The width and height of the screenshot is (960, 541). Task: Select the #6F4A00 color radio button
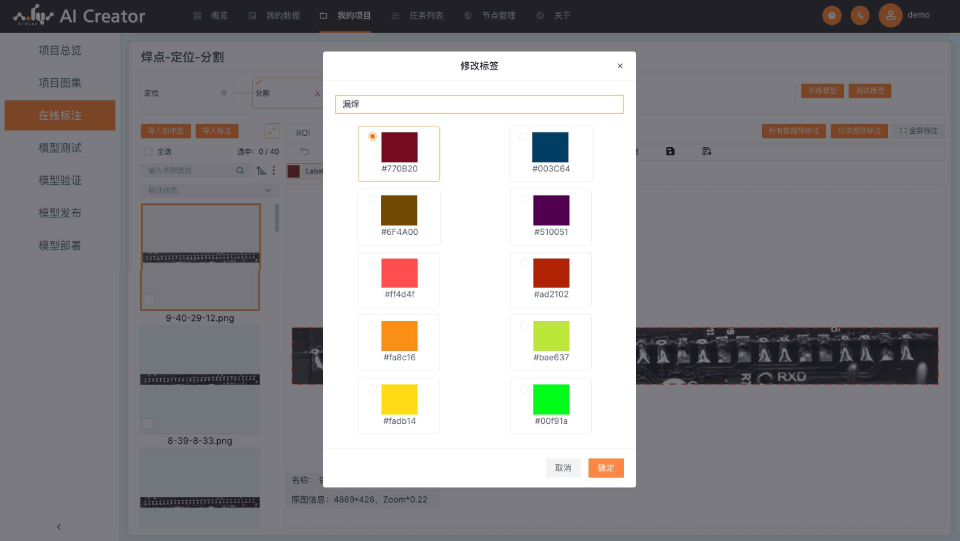[372, 200]
